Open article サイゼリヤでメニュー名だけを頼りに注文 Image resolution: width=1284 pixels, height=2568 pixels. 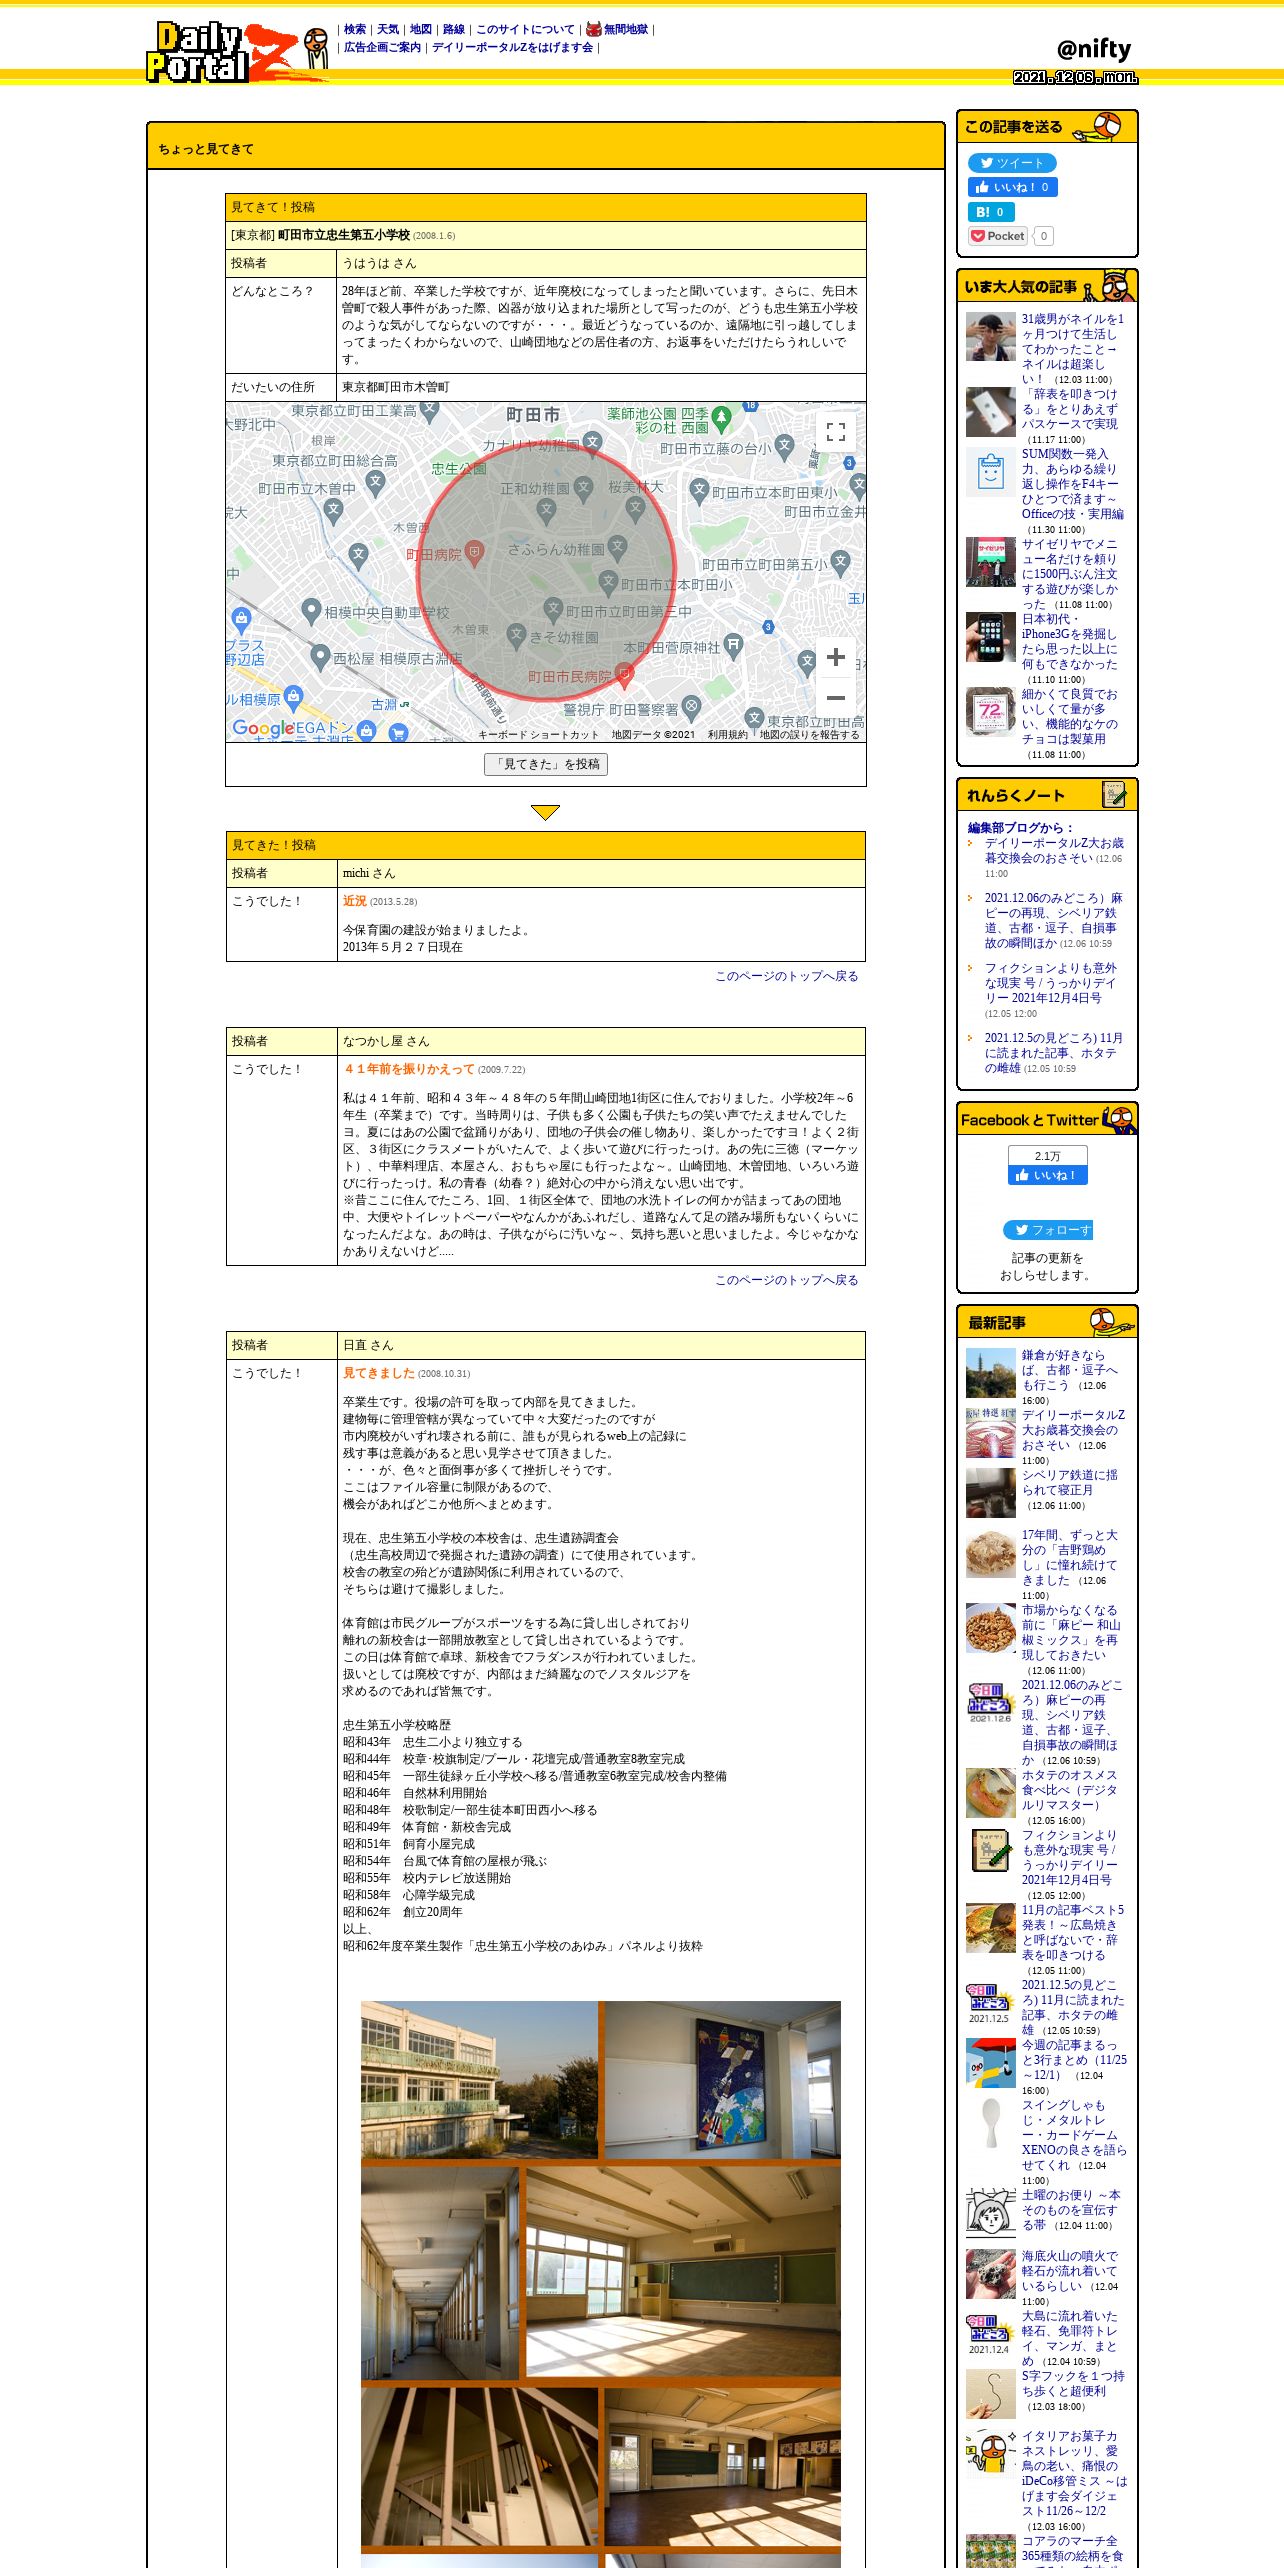(x=1070, y=574)
